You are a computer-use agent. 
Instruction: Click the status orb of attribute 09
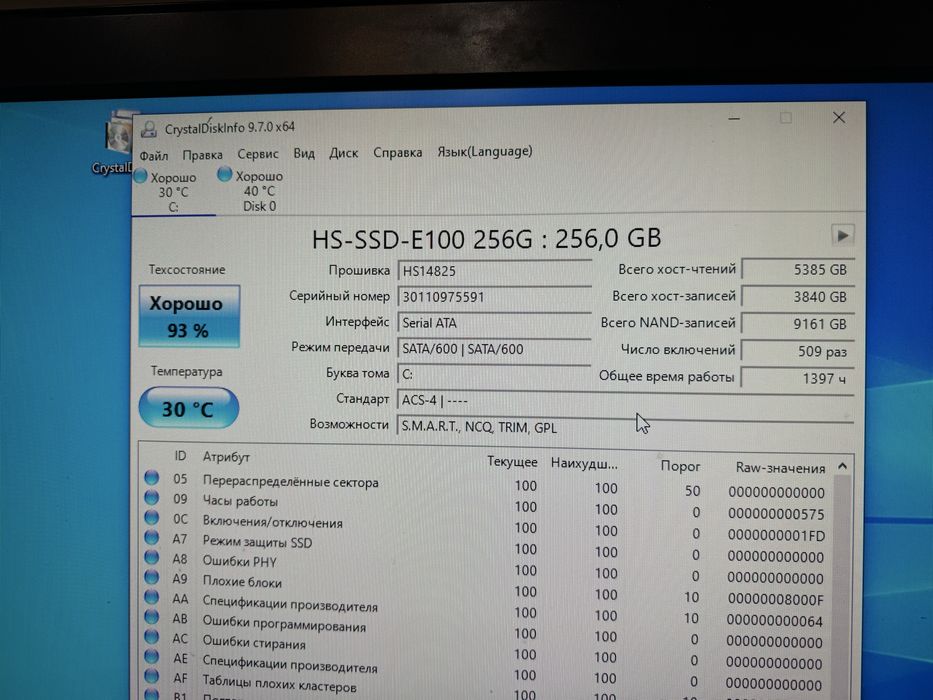pos(152,498)
